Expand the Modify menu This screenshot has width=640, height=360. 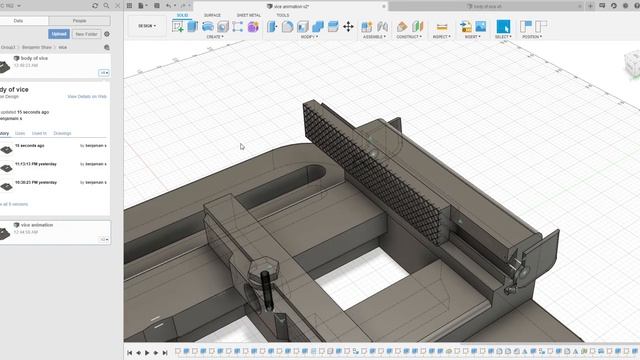309,37
